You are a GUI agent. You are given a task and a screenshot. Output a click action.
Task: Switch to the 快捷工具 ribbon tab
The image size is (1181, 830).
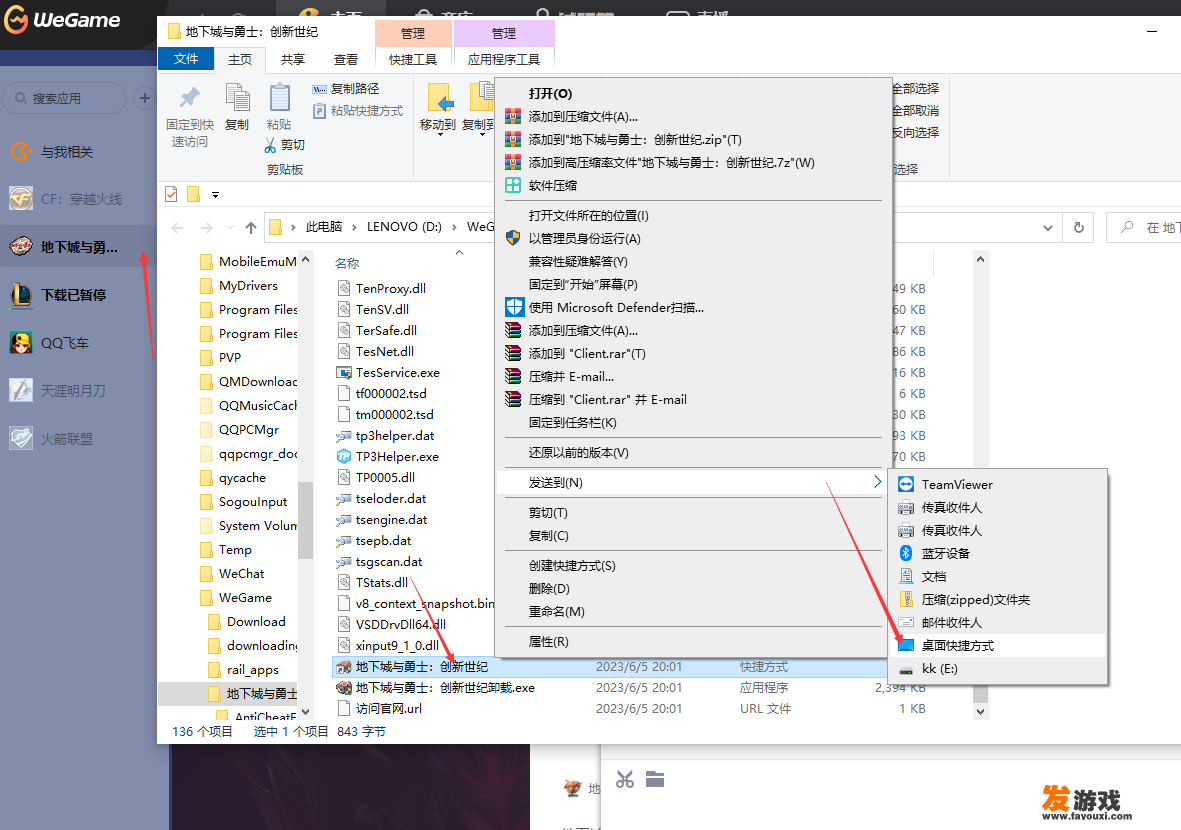[413, 60]
